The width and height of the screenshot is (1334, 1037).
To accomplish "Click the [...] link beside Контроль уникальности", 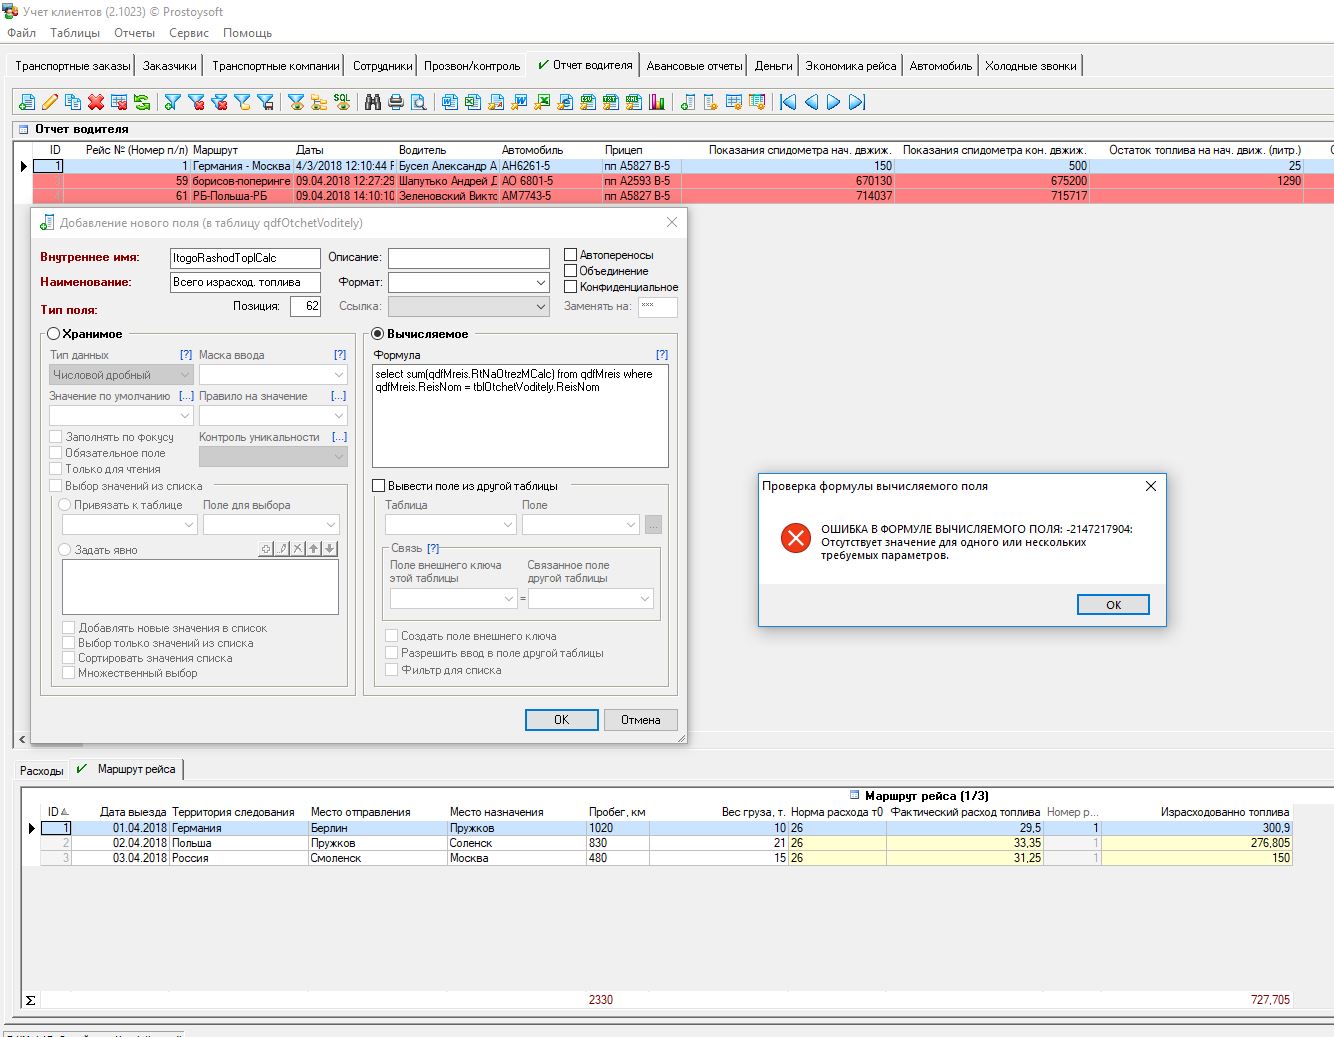I will click(x=339, y=437).
